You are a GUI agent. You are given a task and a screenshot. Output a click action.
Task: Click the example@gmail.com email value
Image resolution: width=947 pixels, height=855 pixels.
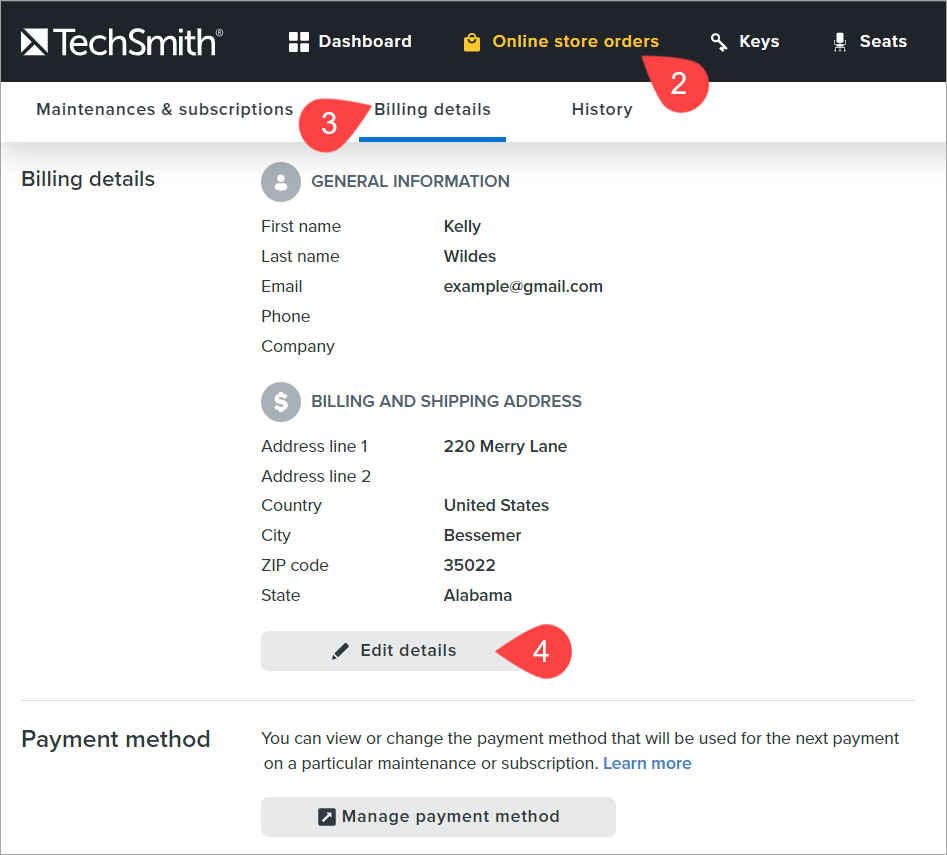click(523, 287)
